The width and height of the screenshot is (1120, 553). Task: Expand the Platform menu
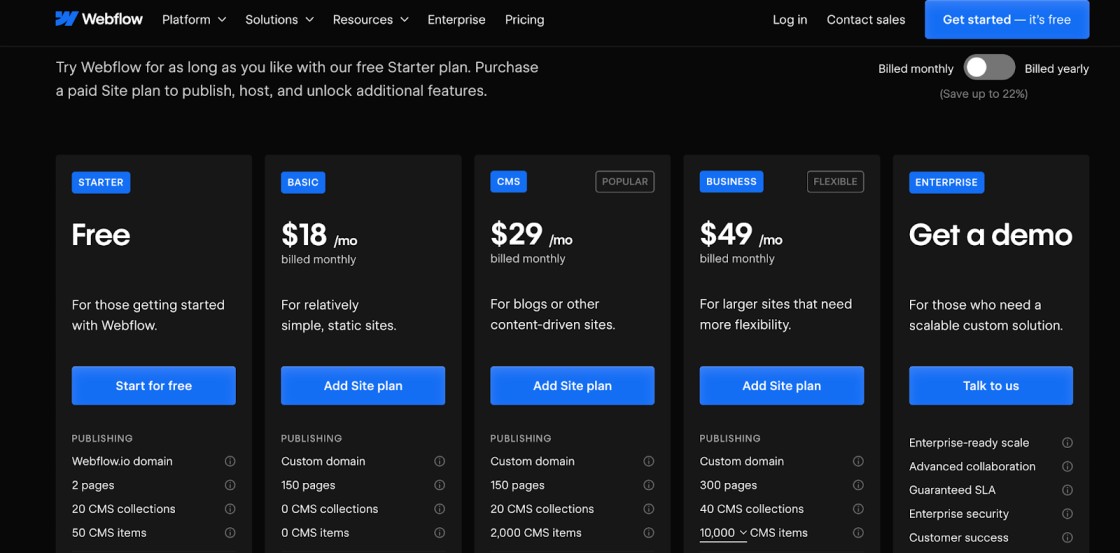click(194, 19)
